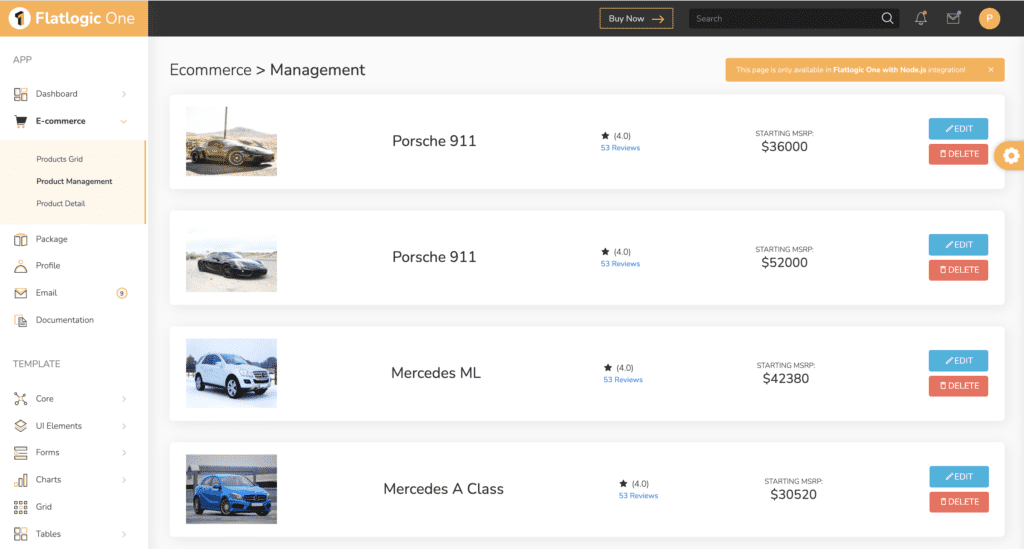Delete the $36000 Porsche 911
The height and width of the screenshot is (549, 1024).
[x=958, y=153]
